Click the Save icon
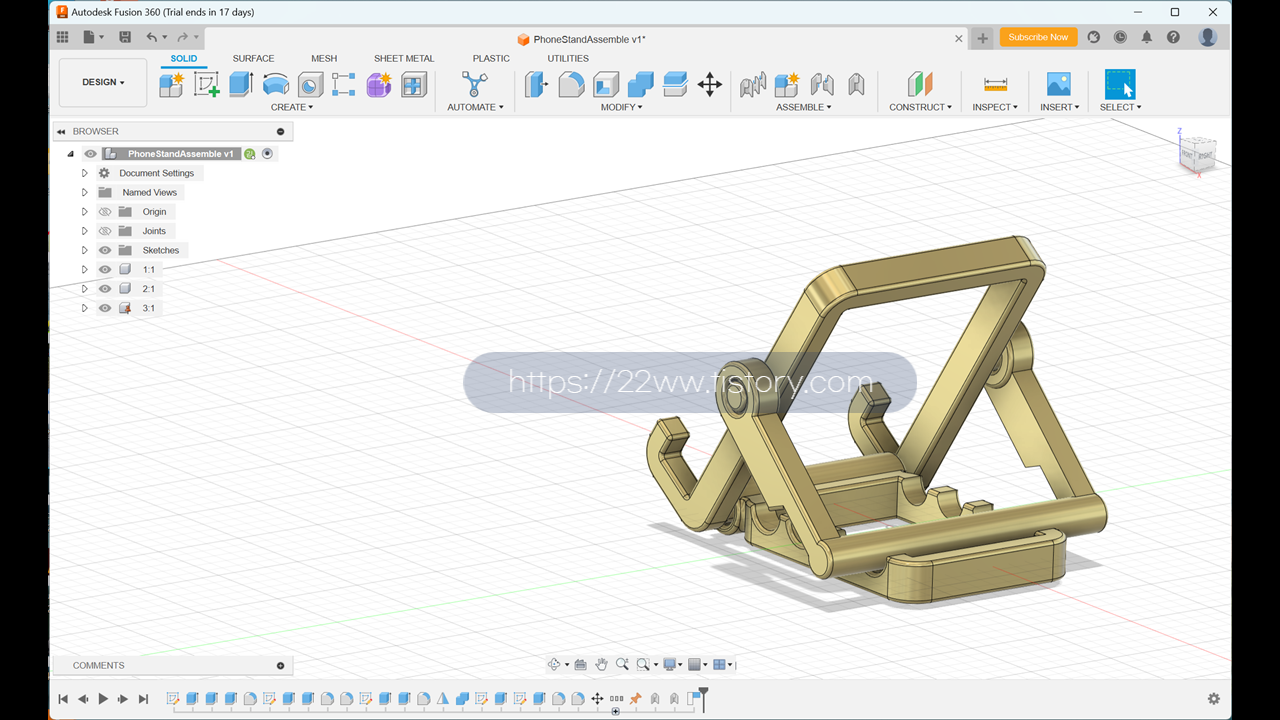The width and height of the screenshot is (1280, 720). coord(125,37)
